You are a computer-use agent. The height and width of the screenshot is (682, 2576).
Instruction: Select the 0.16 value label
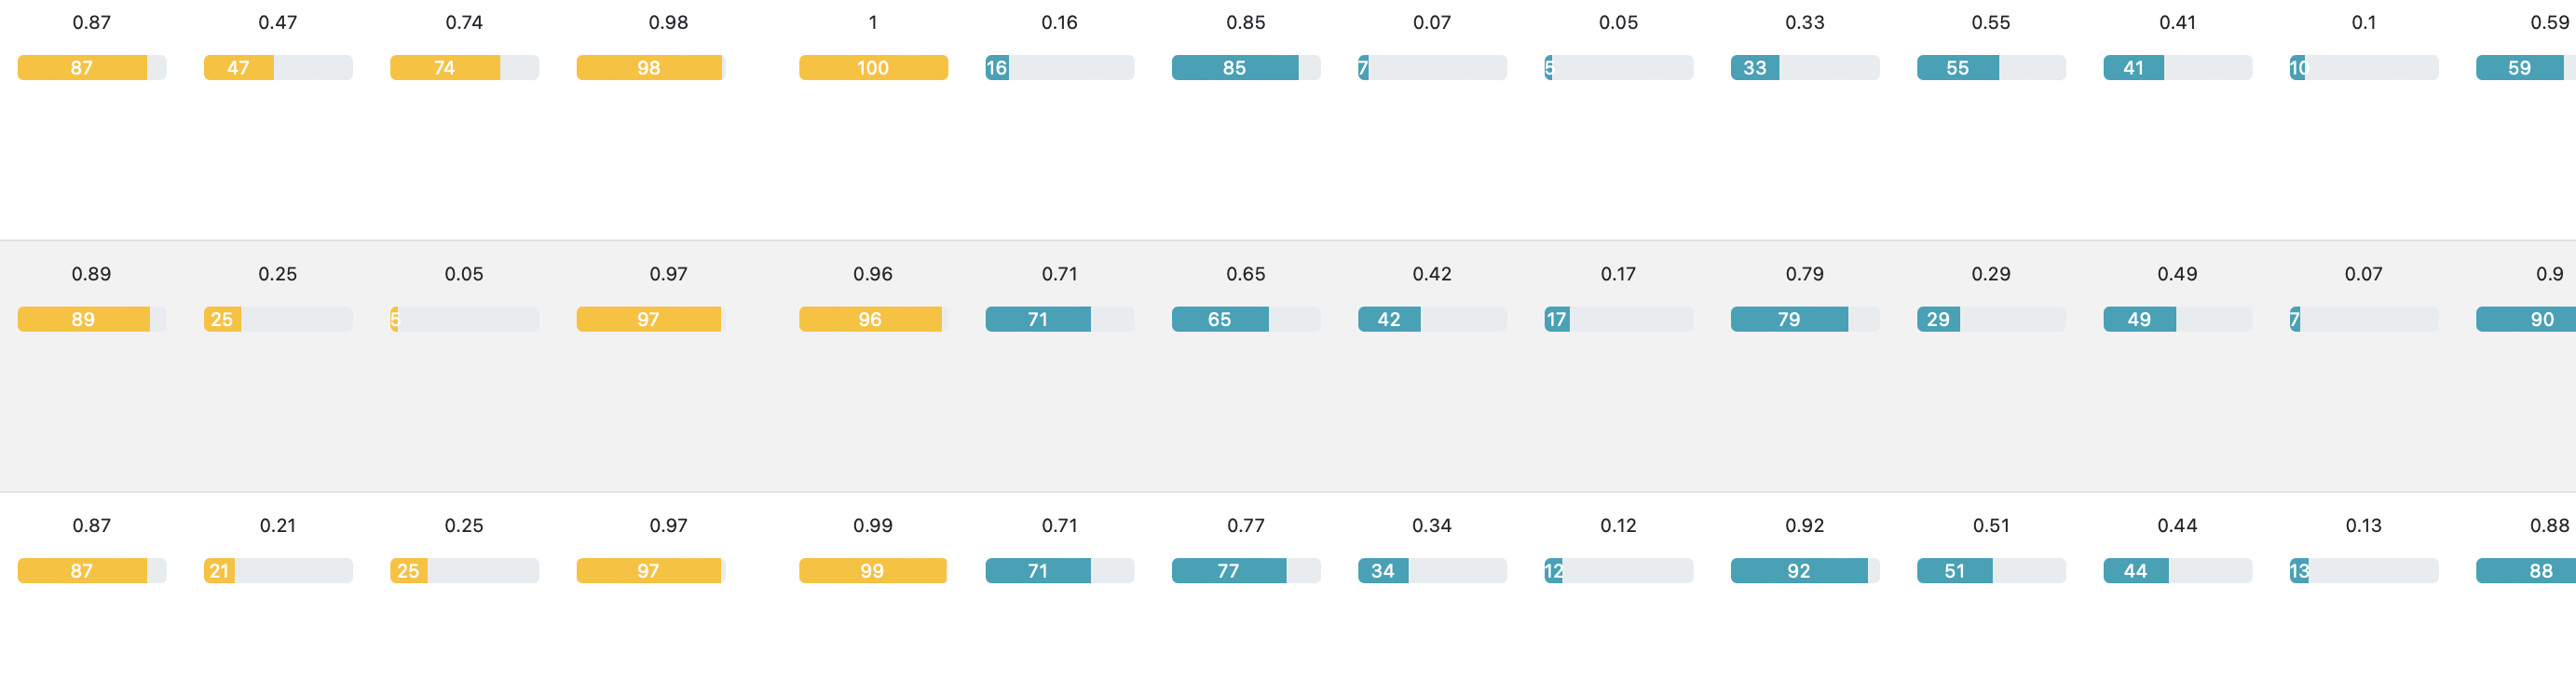[1059, 23]
